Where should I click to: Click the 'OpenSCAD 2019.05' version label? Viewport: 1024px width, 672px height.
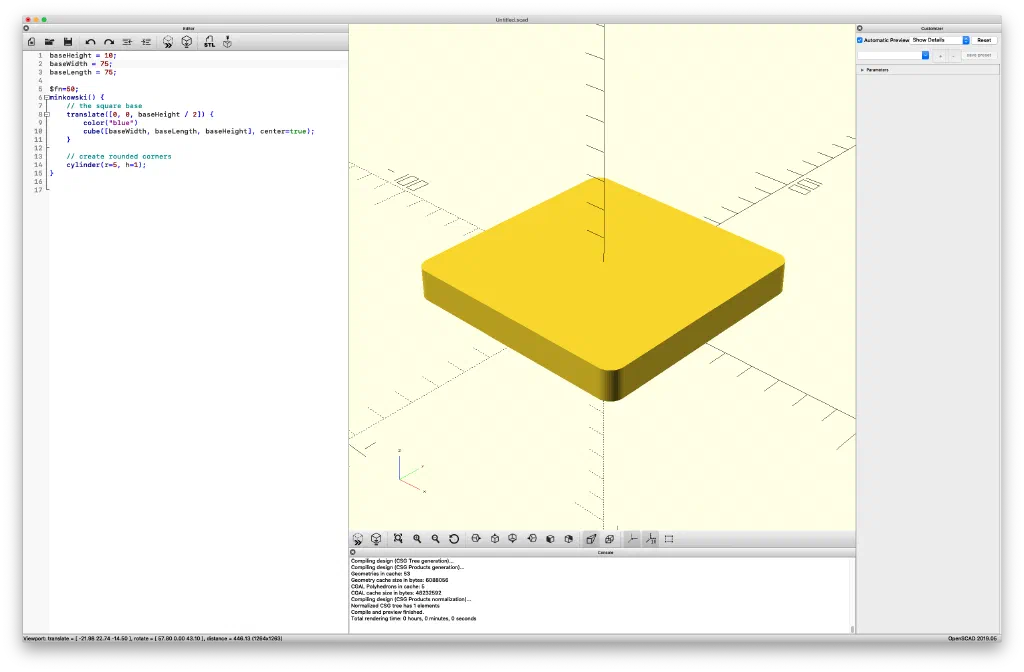click(974, 638)
